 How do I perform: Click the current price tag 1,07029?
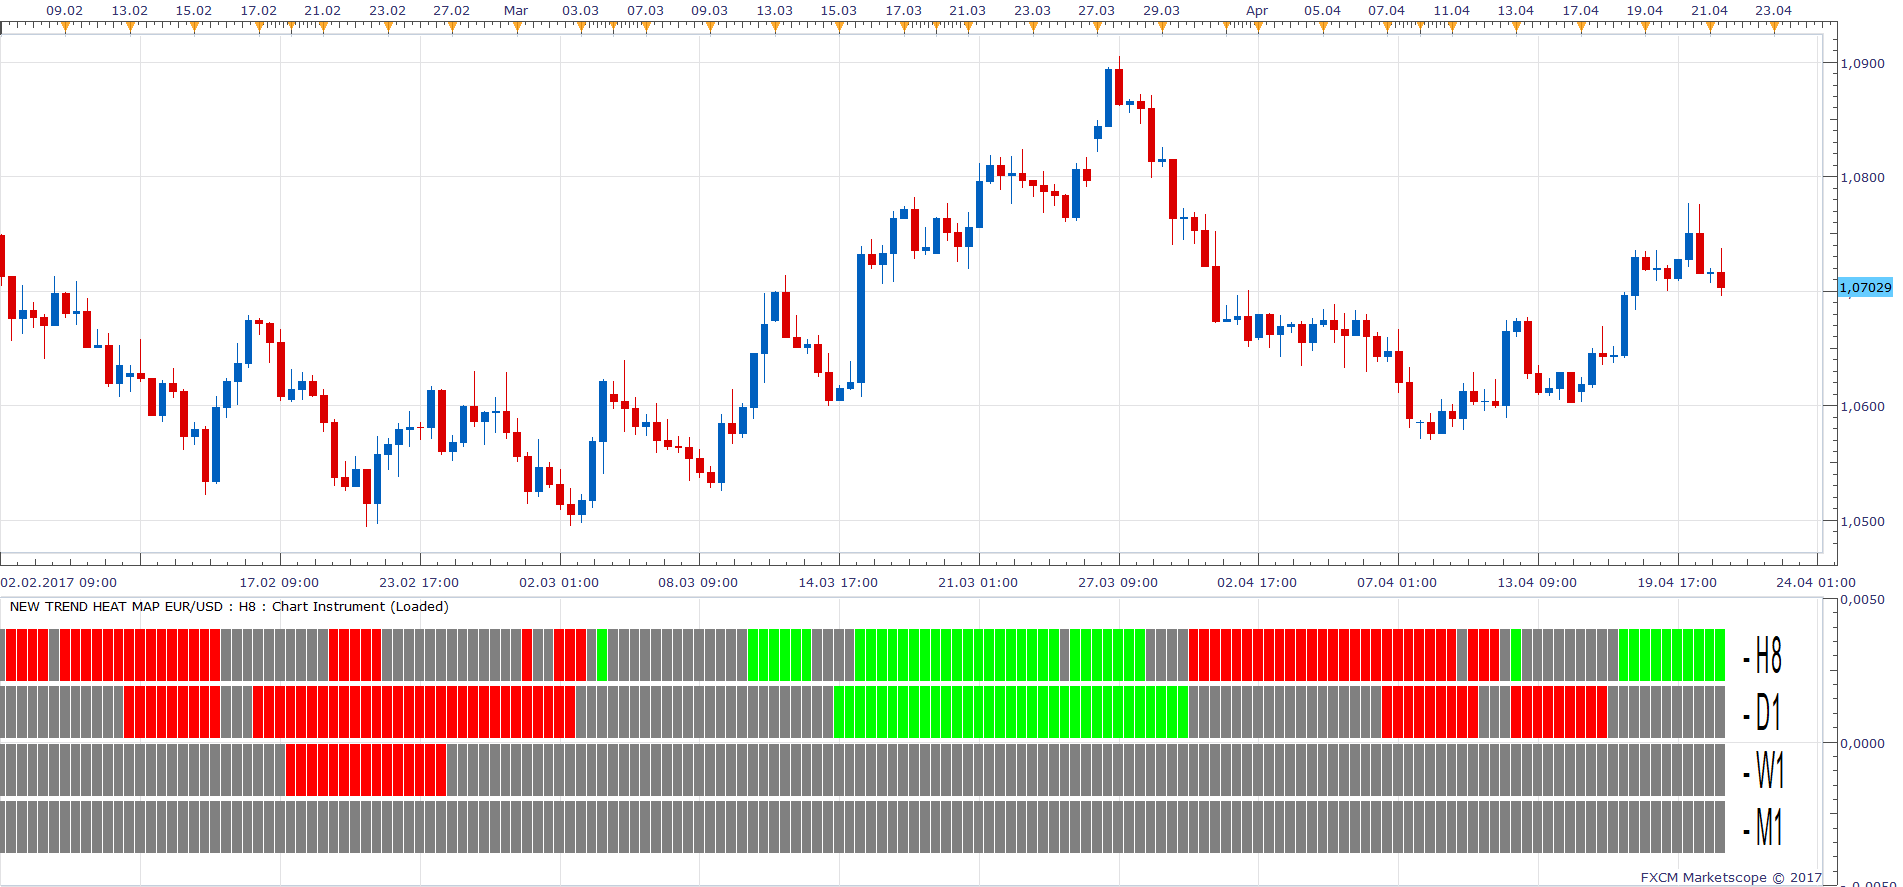1866,288
